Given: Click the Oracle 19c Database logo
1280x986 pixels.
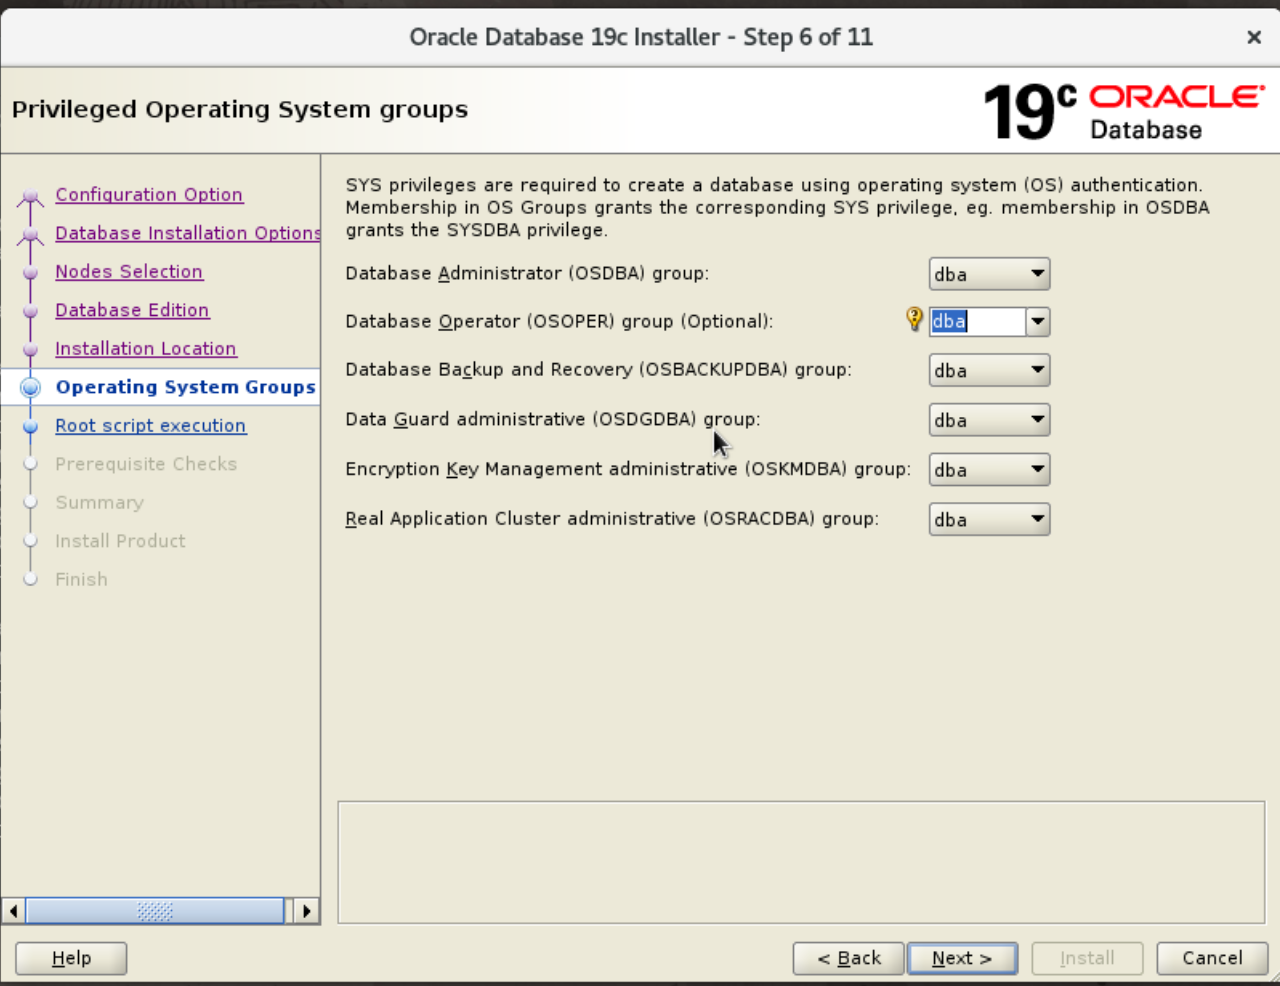Looking at the screenshot, I should 1124,111.
